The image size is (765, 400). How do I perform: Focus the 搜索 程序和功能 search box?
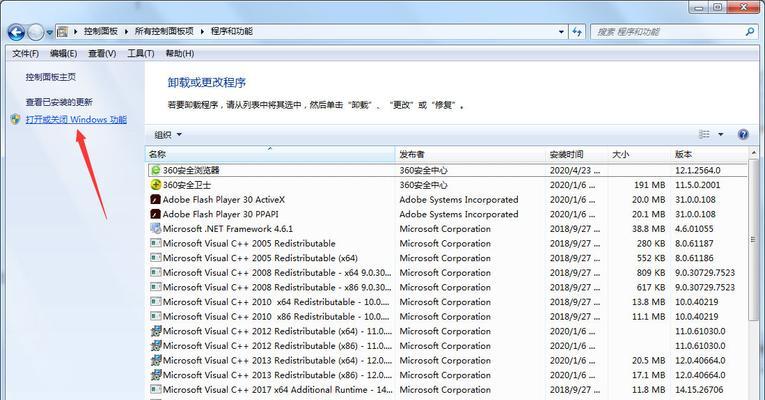(668, 32)
